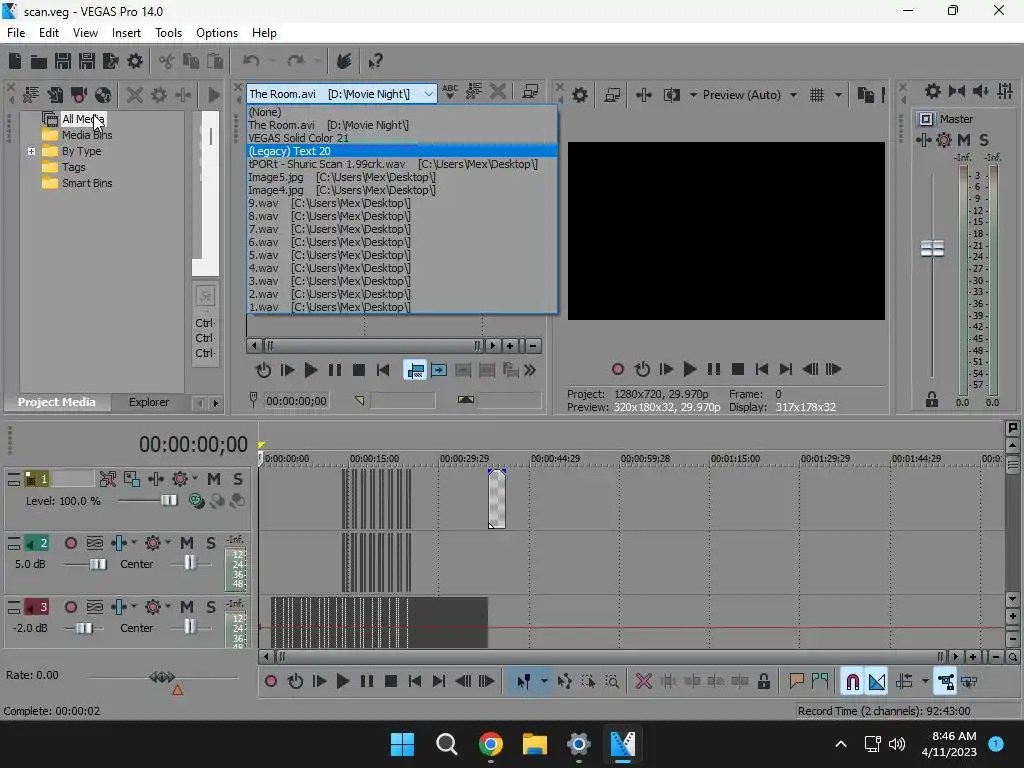
Task: Open the editing tool dropdown arrow
Action: (x=544, y=682)
